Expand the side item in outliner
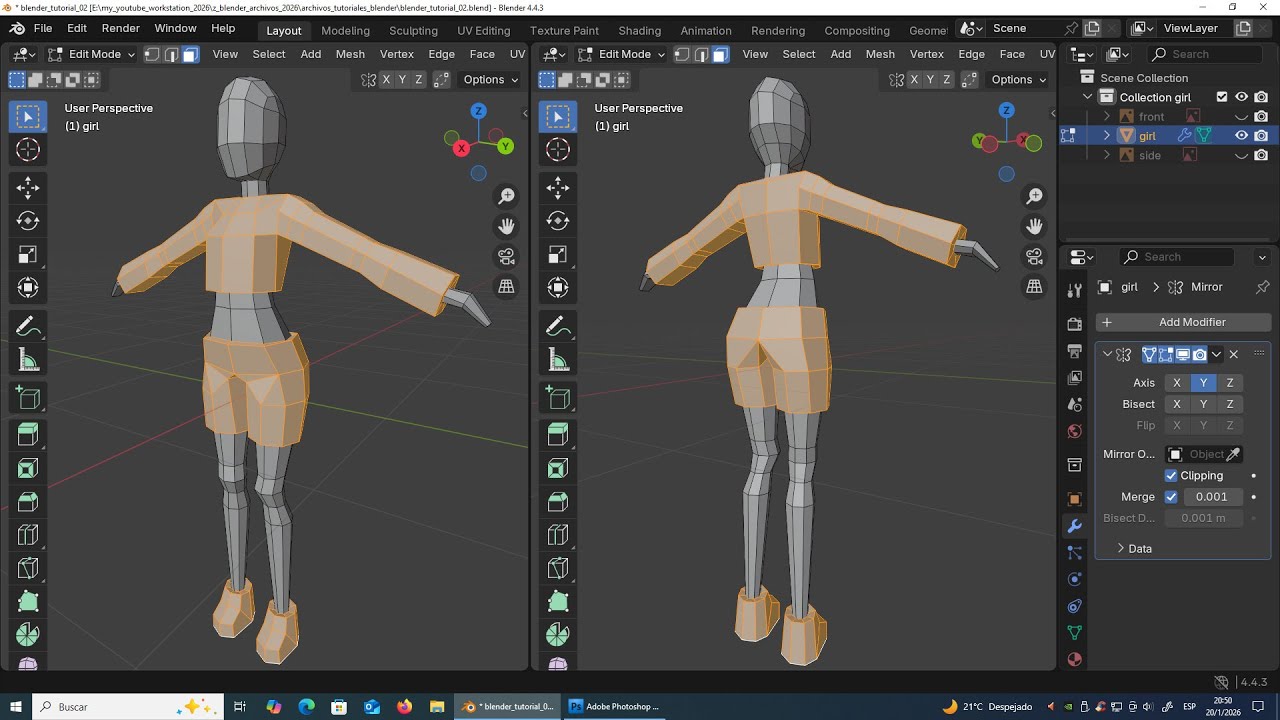This screenshot has height=720, width=1280. coord(1107,155)
